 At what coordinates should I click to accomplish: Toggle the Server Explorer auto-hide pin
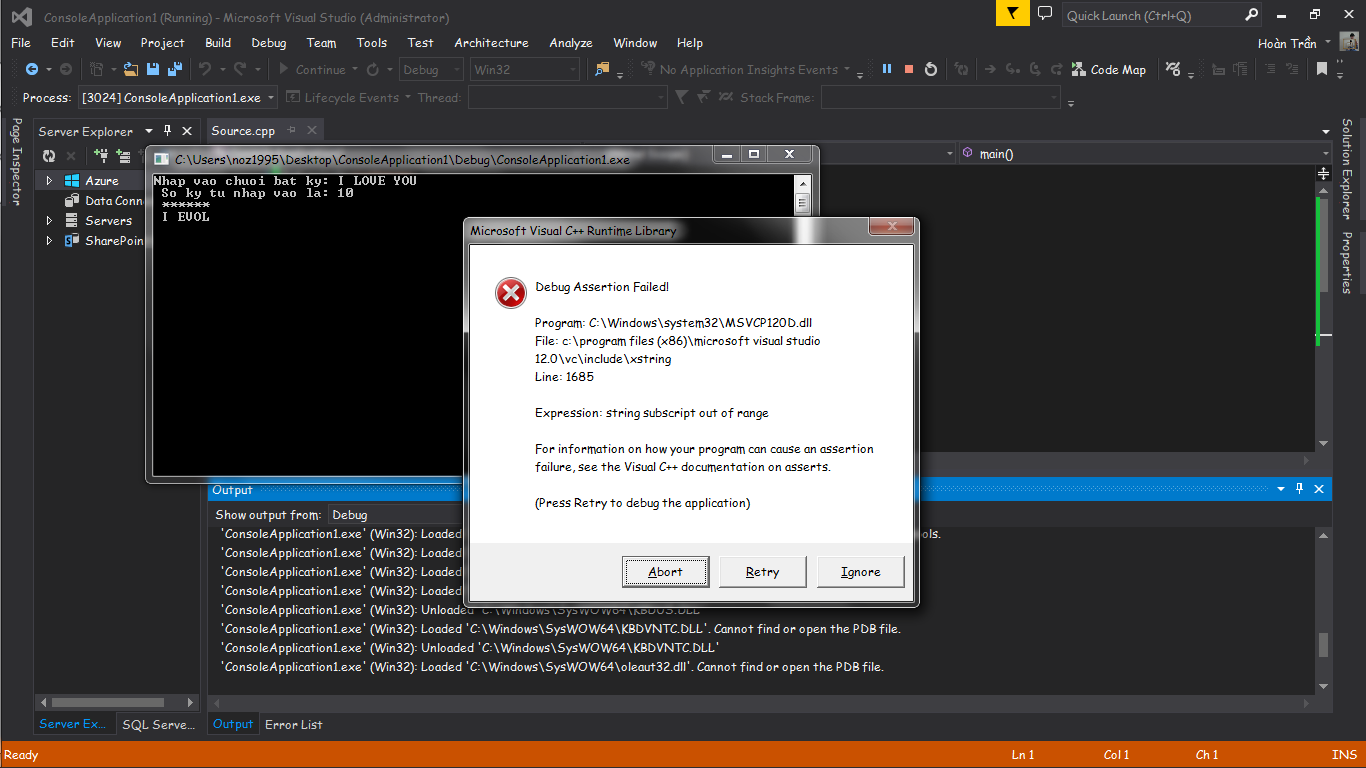167,131
